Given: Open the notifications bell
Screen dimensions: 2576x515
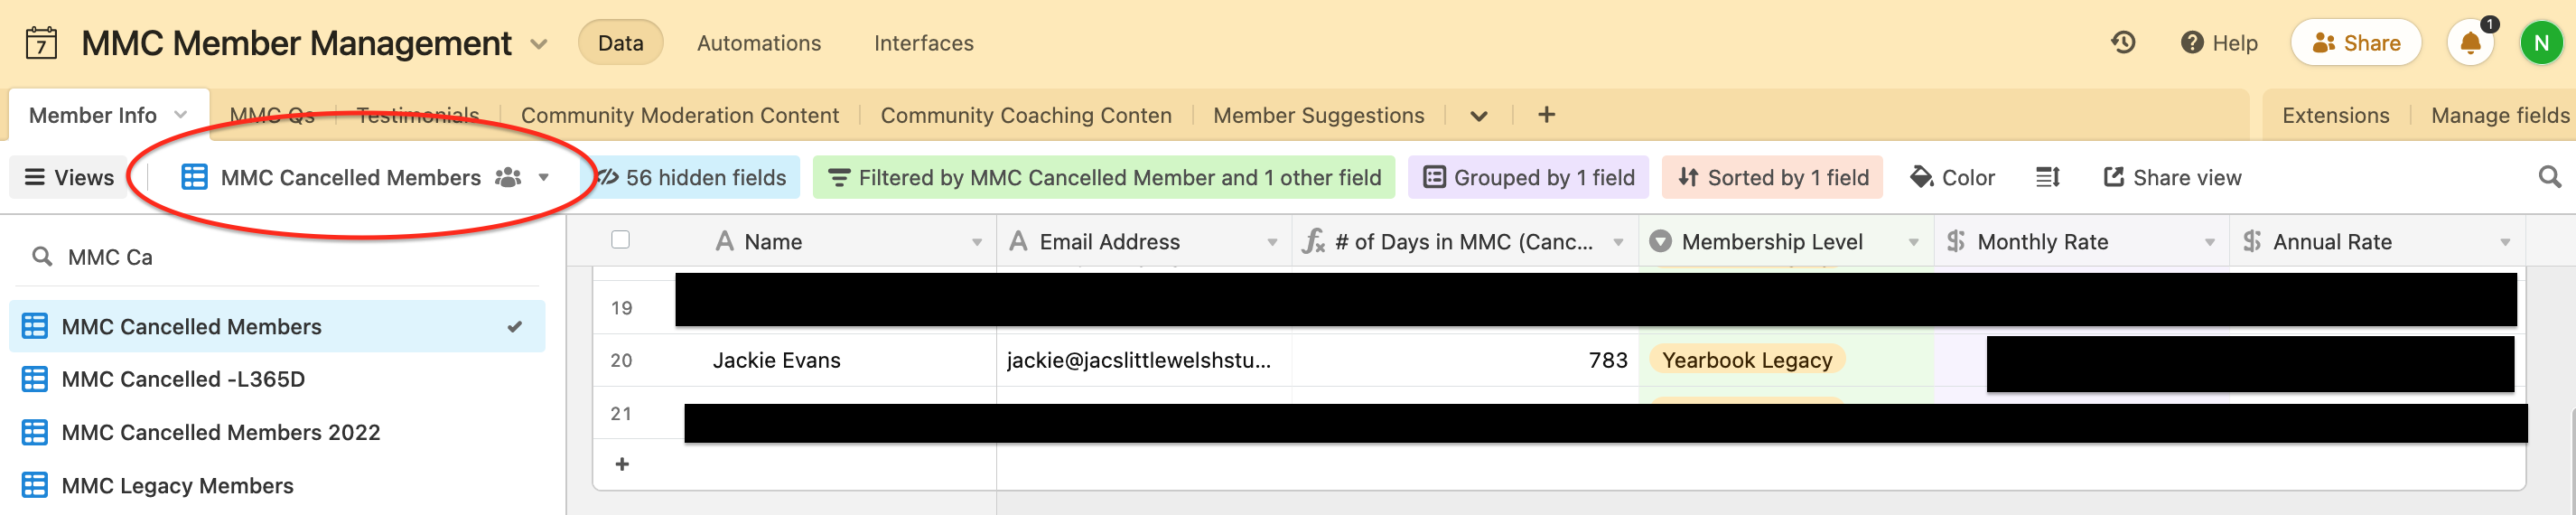Looking at the screenshot, I should pos(2469,43).
